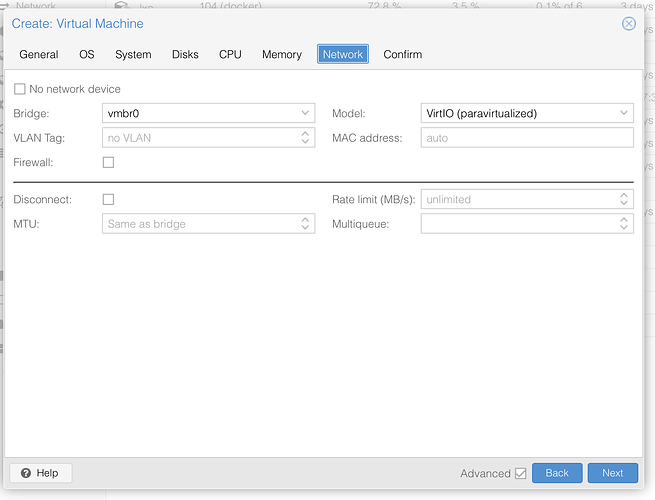The width and height of the screenshot is (655, 500).
Task: Switch to the OS tab
Action: tap(87, 54)
